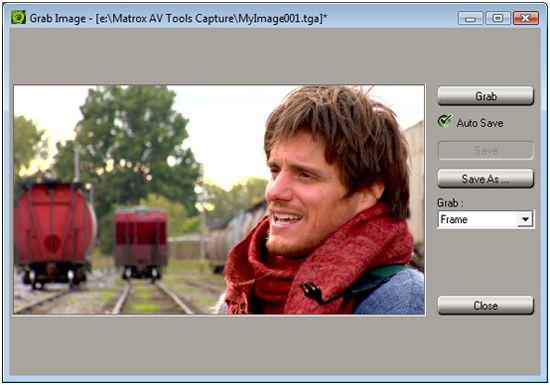The height and width of the screenshot is (385, 550).
Task: Click the Grab button
Action: click(485, 96)
